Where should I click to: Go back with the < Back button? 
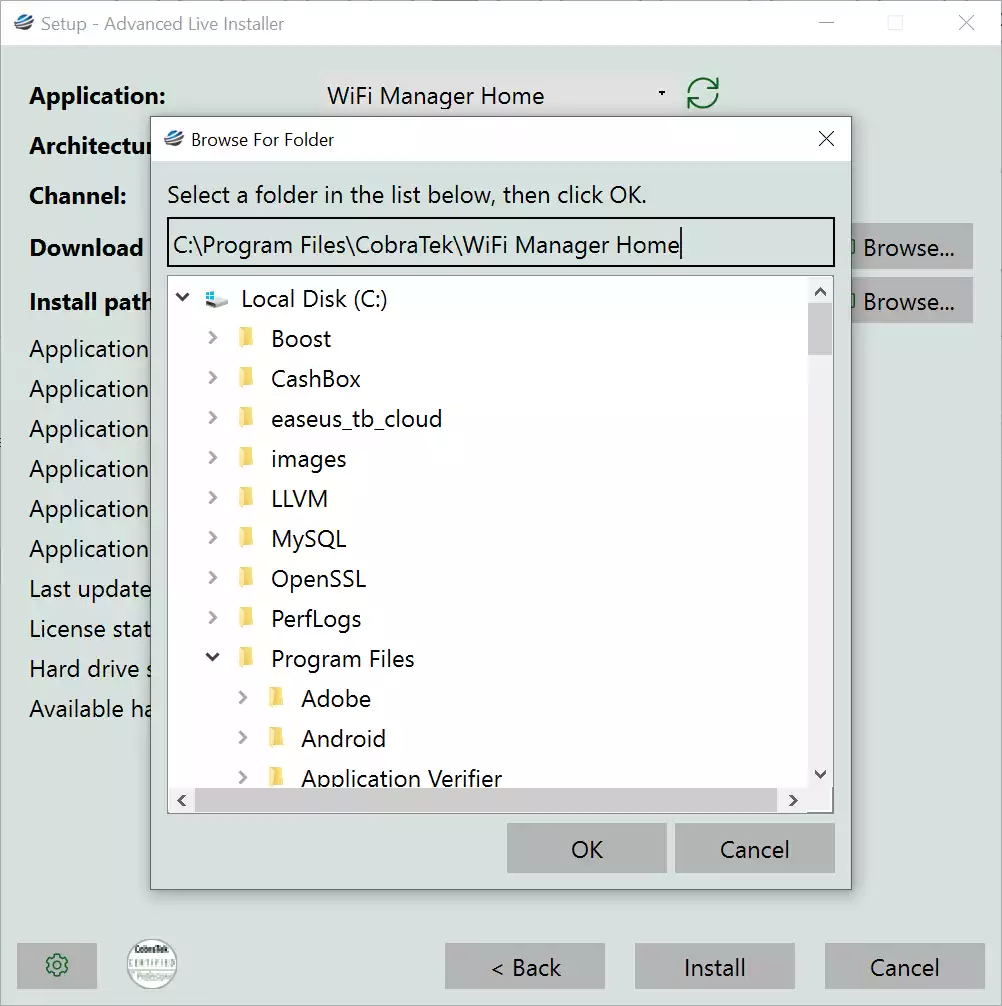coord(525,966)
